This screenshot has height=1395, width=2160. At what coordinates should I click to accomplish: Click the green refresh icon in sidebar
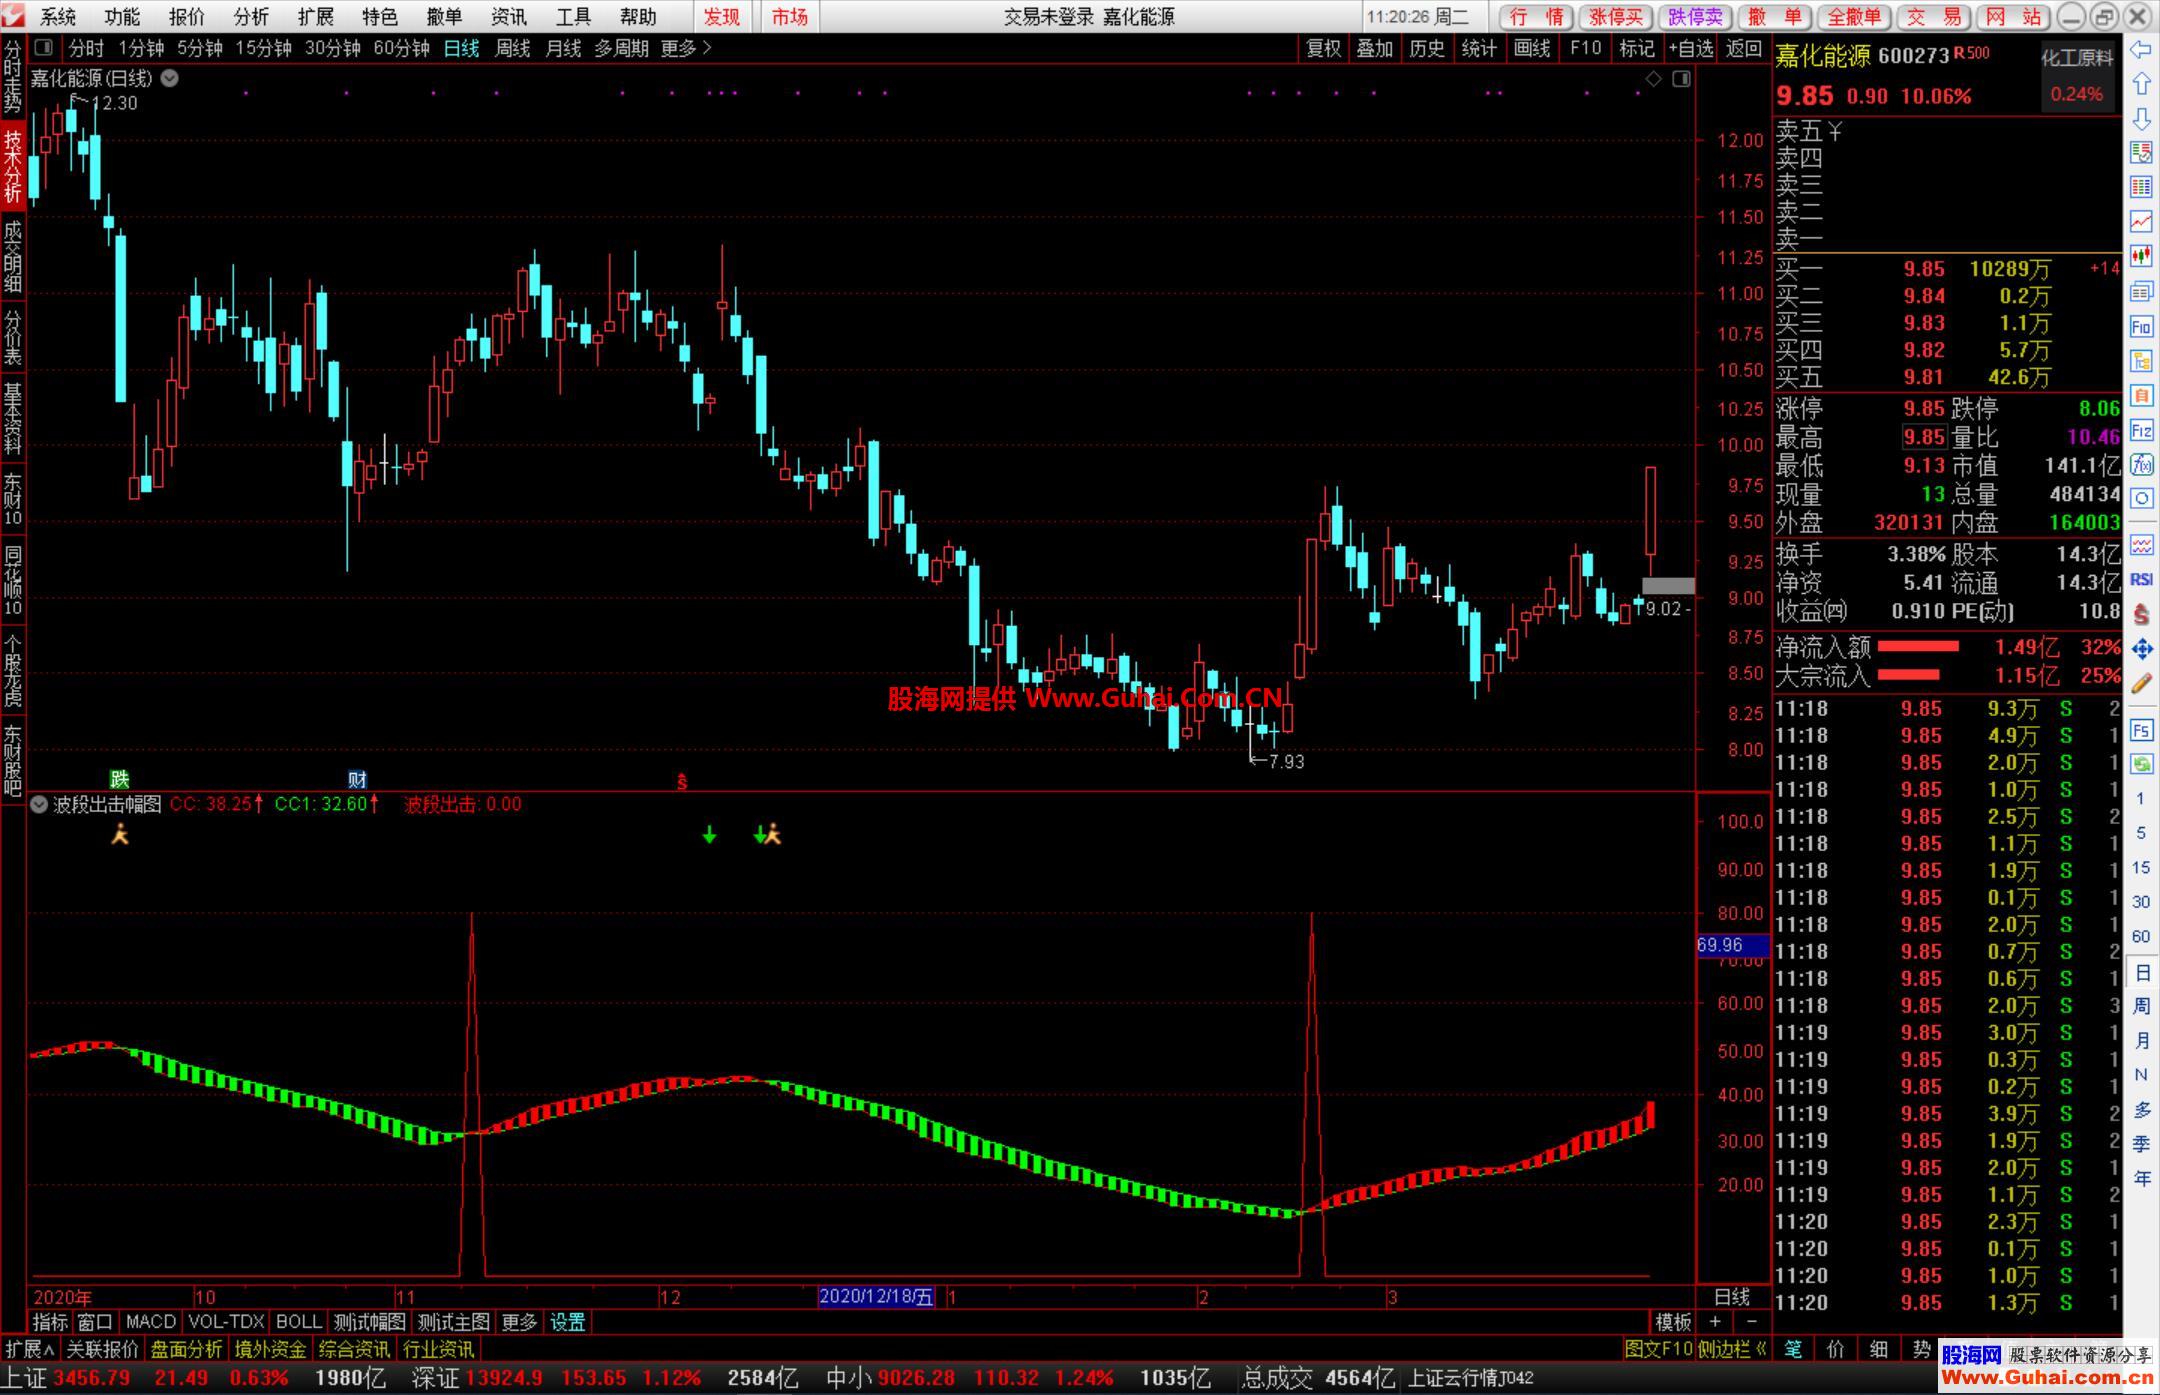[x=2141, y=764]
